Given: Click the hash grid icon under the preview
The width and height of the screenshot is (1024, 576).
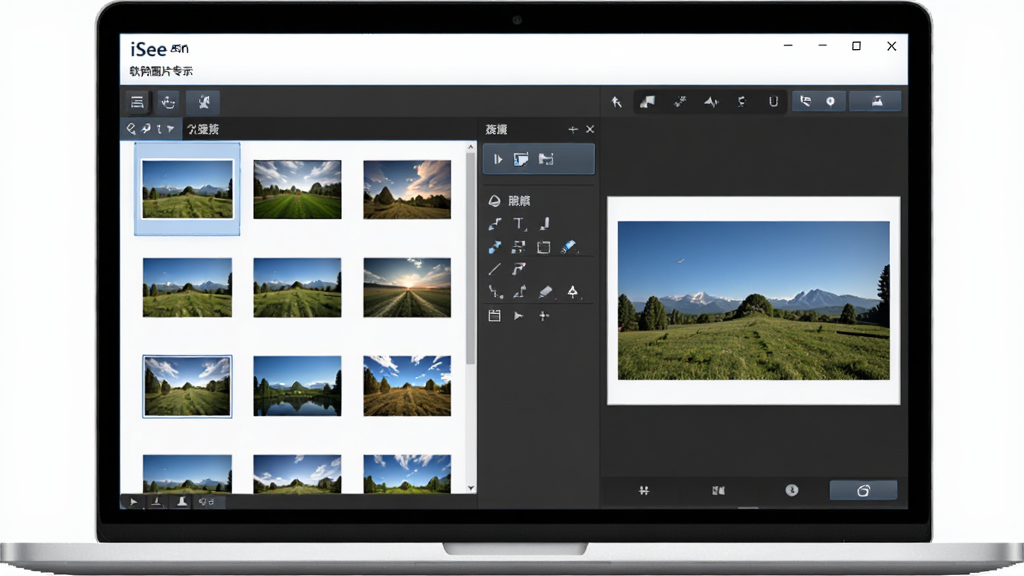Looking at the screenshot, I should [x=644, y=490].
